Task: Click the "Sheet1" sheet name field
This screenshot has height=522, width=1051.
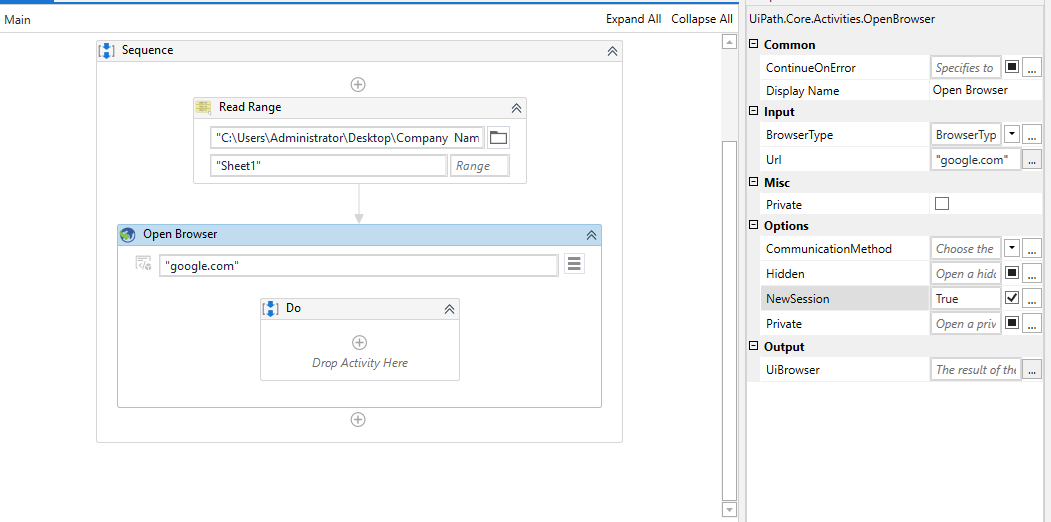Action: (x=328, y=166)
